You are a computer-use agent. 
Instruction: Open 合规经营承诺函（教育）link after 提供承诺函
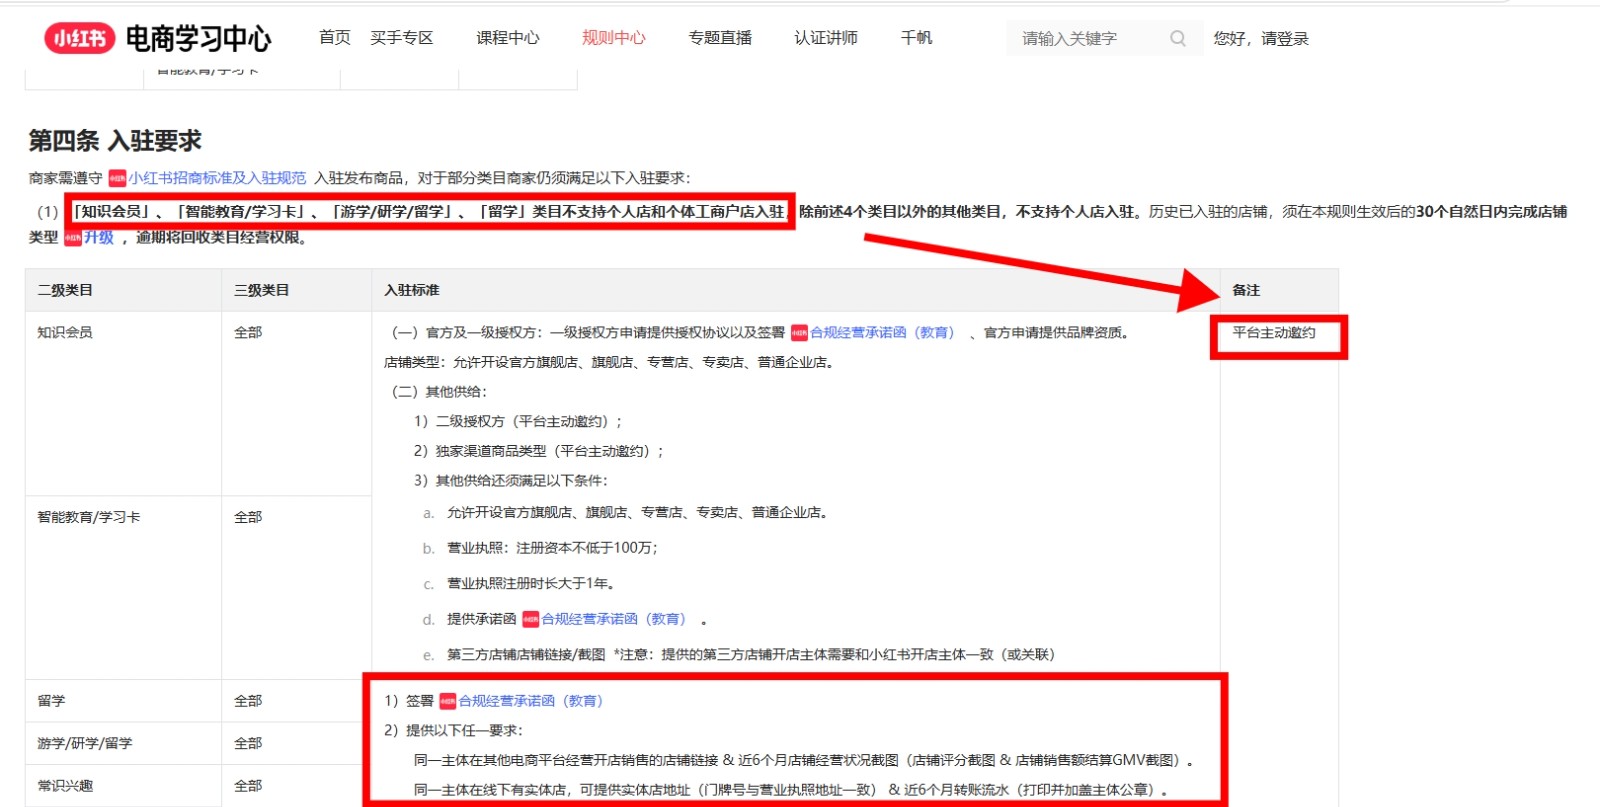tap(614, 619)
